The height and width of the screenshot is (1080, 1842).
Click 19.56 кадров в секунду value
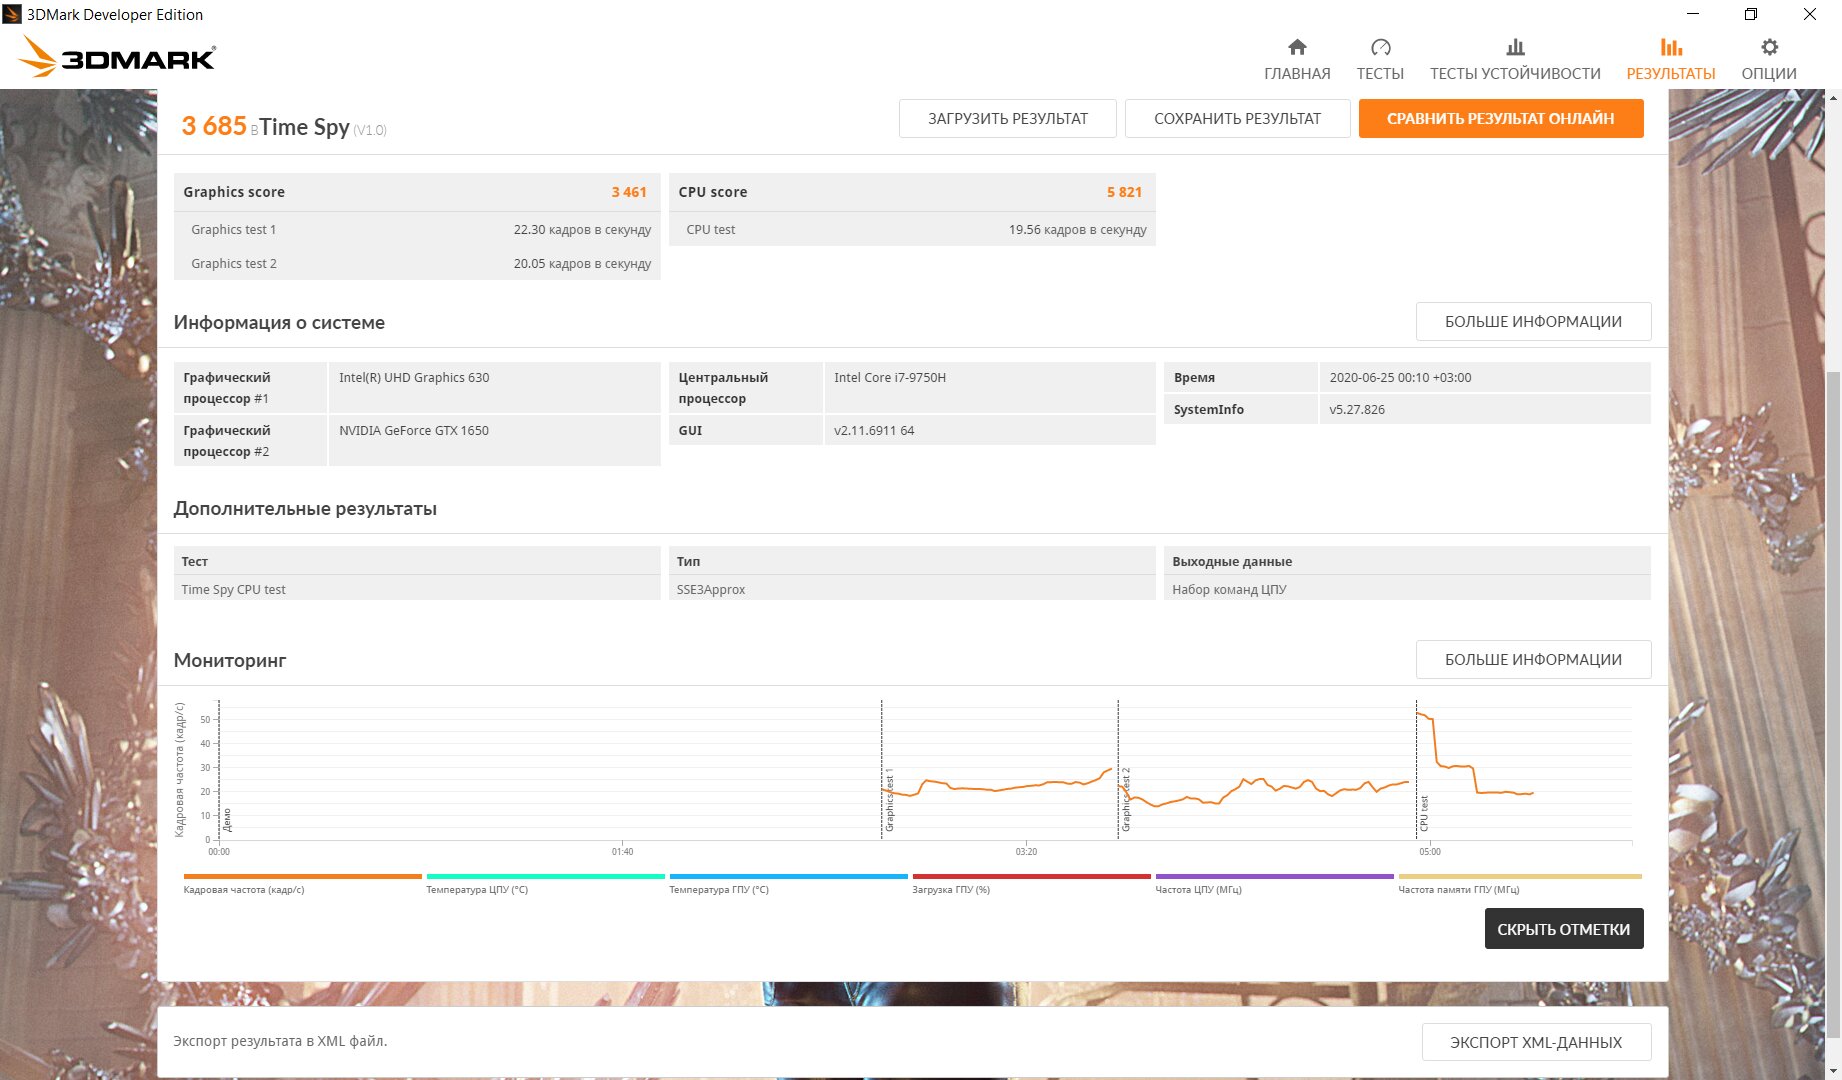coord(1077,229)
